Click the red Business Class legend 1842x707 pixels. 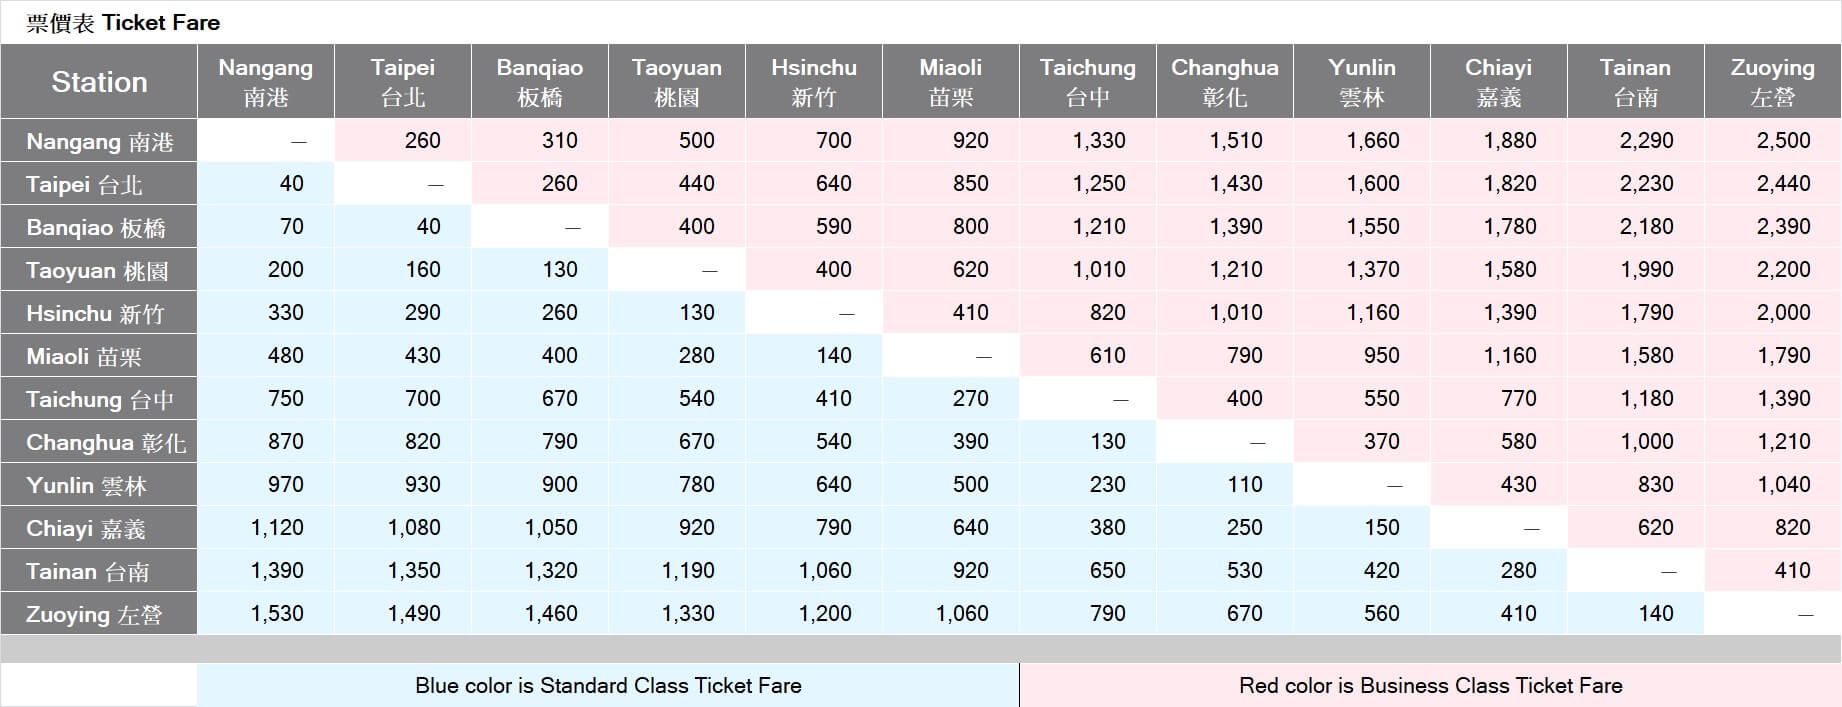1430,685
